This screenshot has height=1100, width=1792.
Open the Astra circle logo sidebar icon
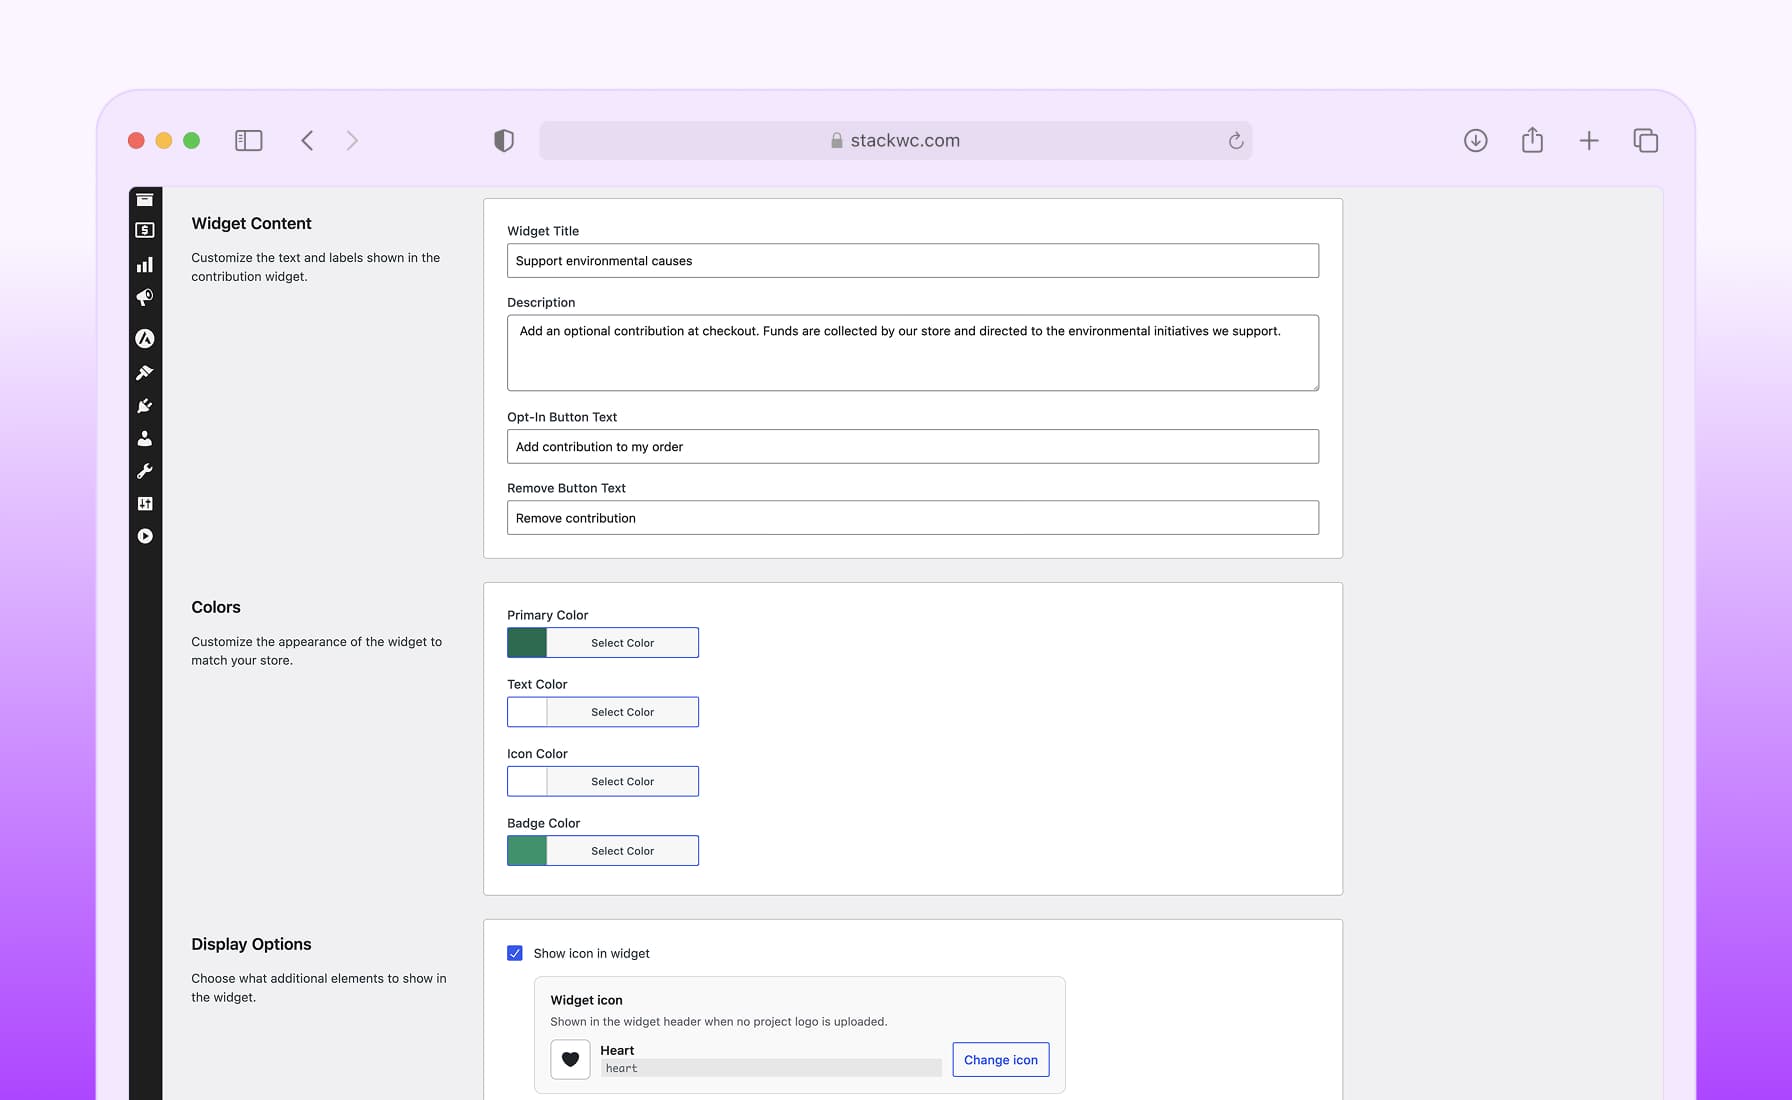click(145, 339)
